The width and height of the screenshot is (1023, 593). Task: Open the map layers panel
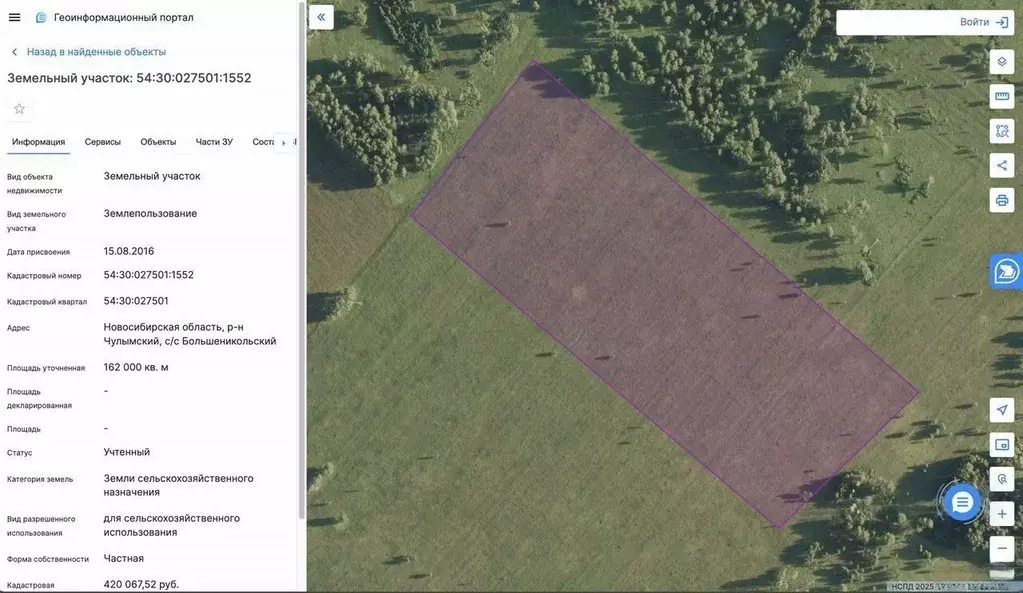click(x=1001, y=62)
